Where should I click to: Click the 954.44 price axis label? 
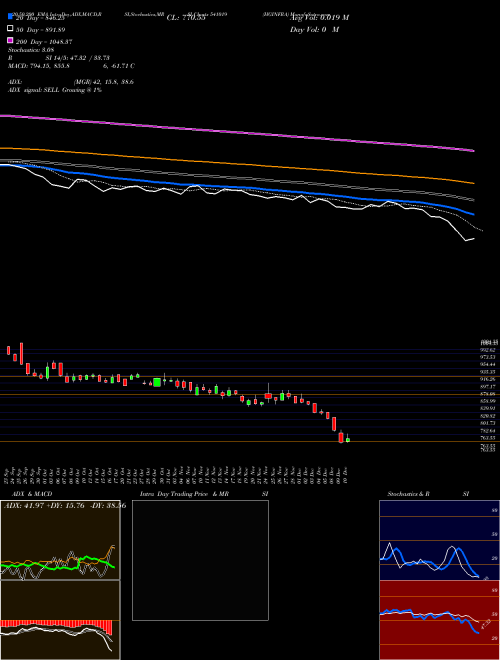489,365
